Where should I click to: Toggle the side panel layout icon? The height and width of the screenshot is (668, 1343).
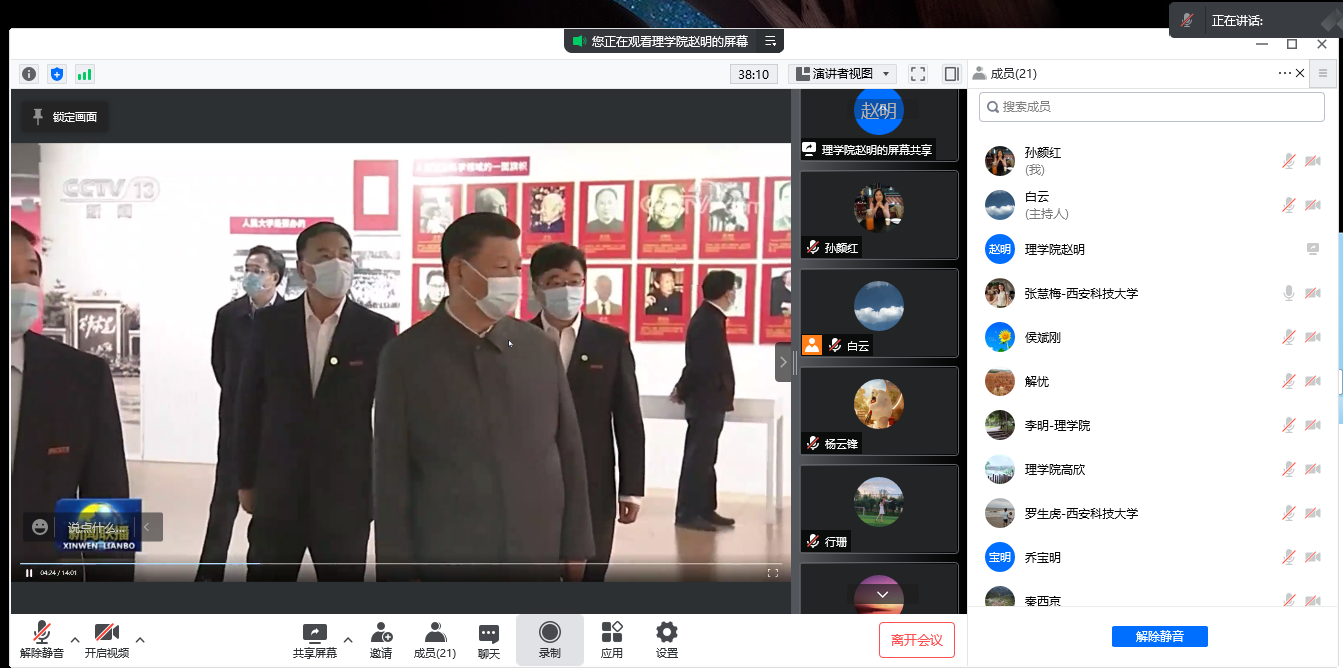pos(951,74)
